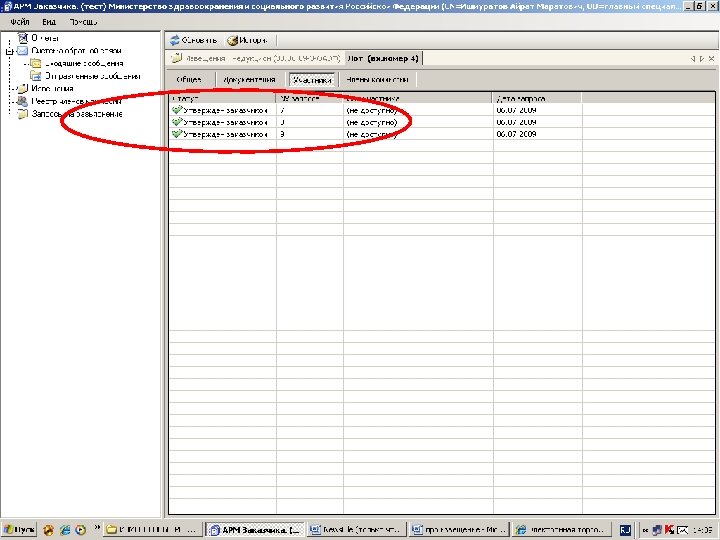The height and width of the screenshot is (540, 720).
Task: Click date 06.07.2009 in request 7 row
Action: (517, 110)
